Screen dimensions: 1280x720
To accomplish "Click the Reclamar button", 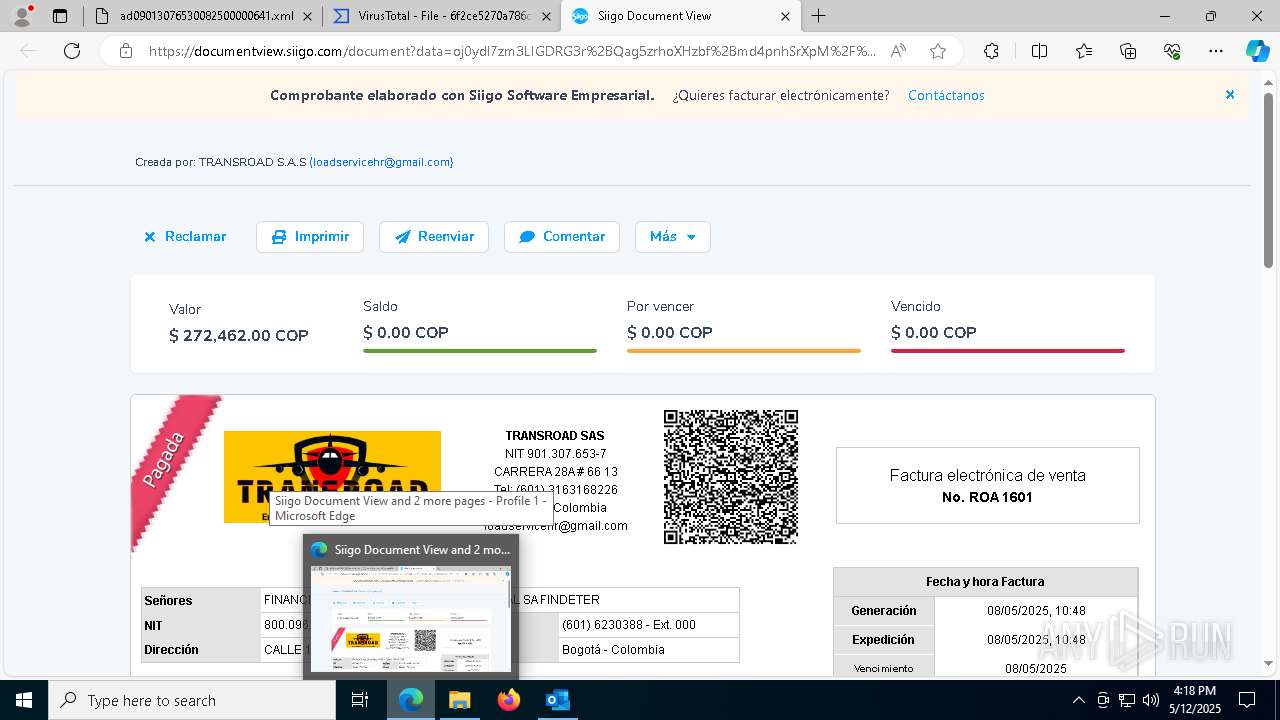I will (x=186, y=237).
